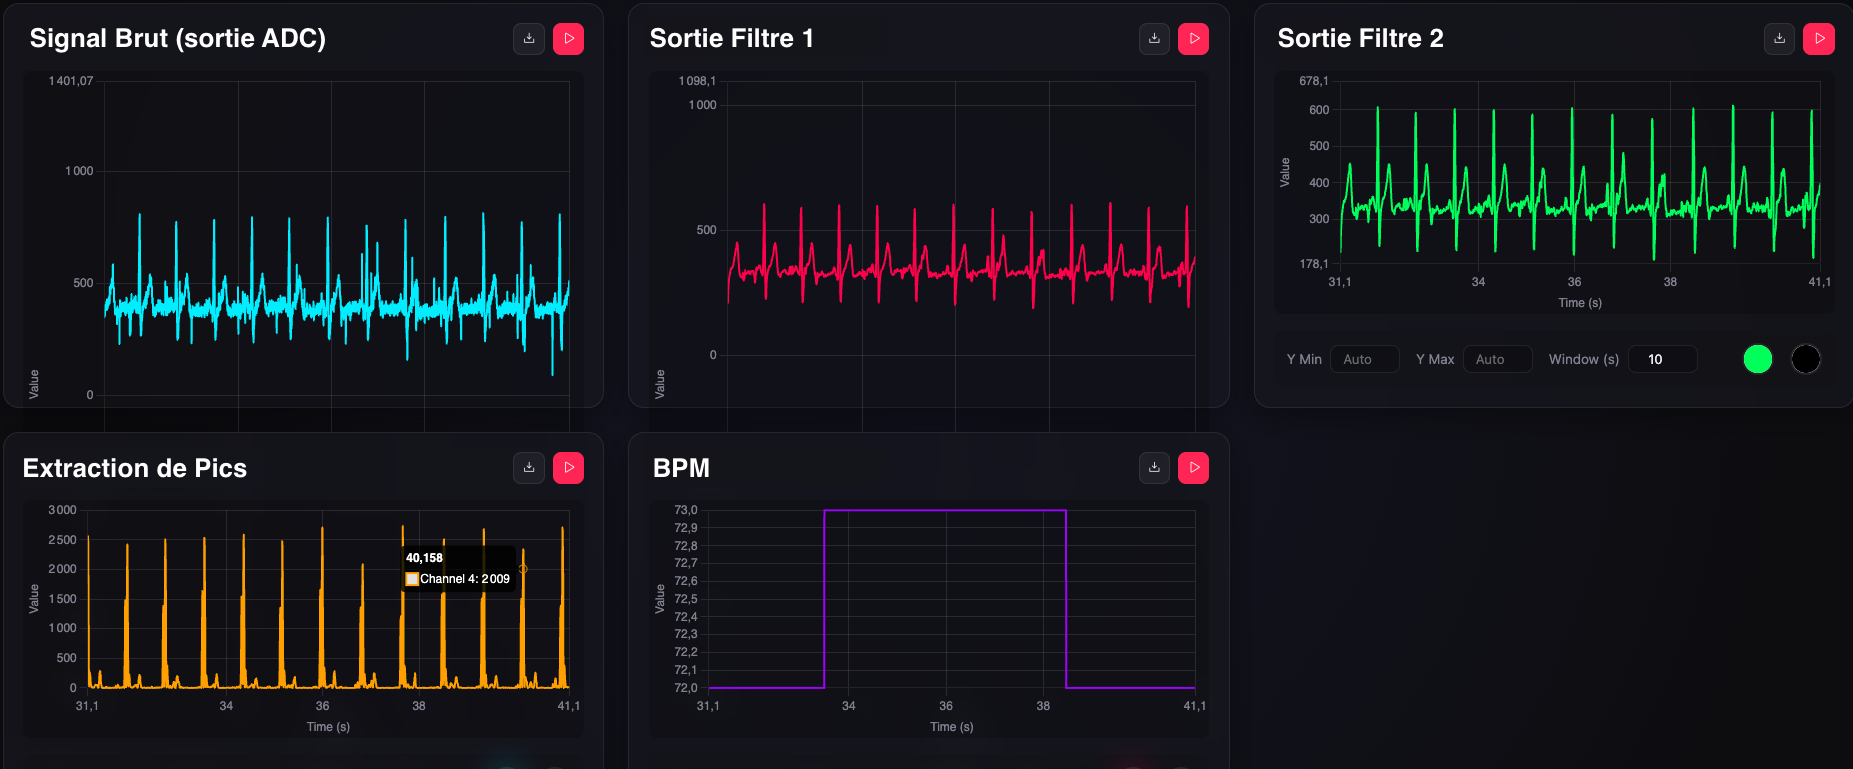Click the BPM panel play button
This screenshot has width=1853, height=769.
1194,468
